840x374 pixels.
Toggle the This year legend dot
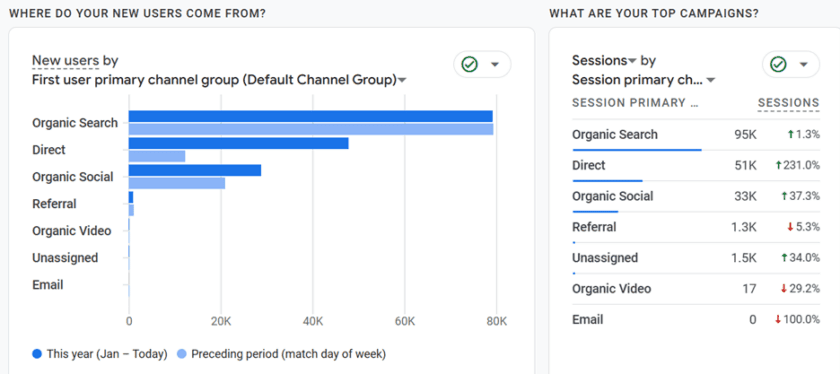[x=37, y=354]
